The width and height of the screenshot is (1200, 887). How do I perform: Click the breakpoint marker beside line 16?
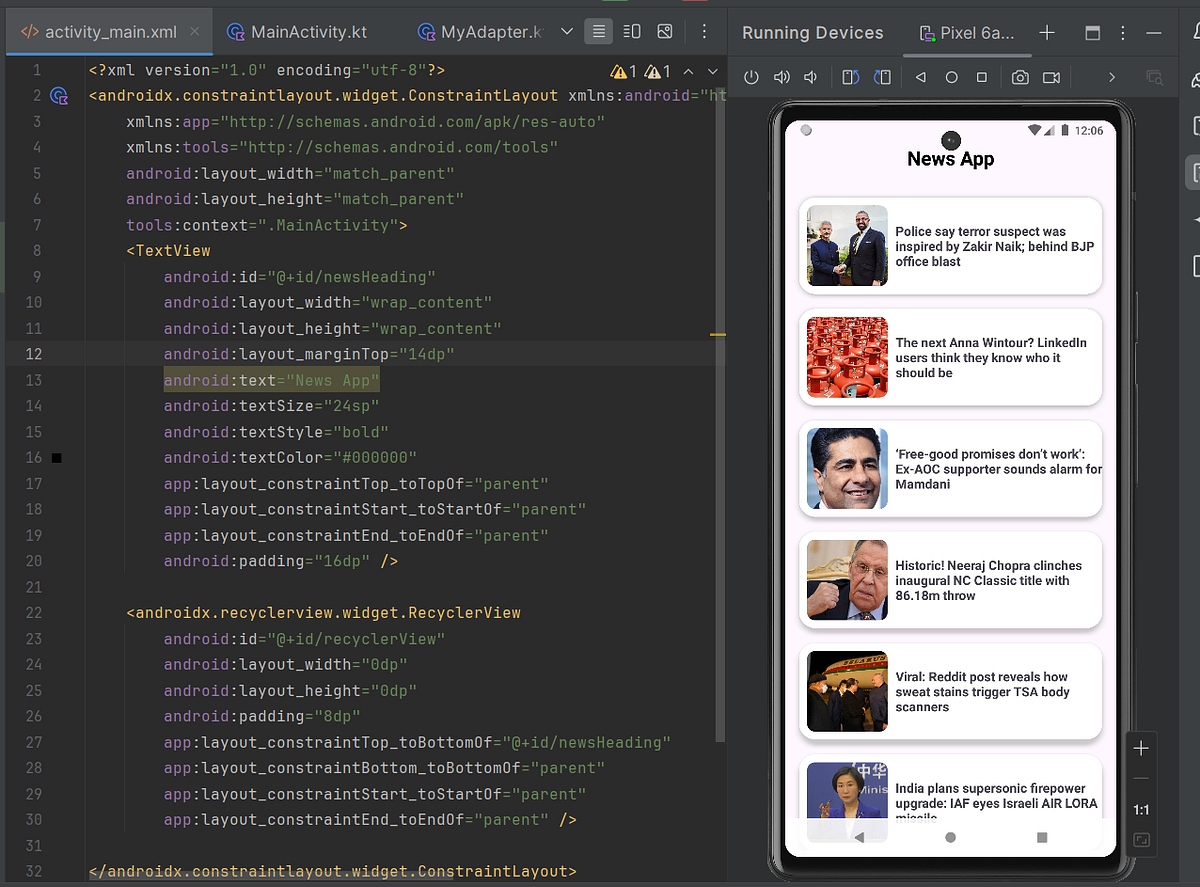click(x=56, y=457)
